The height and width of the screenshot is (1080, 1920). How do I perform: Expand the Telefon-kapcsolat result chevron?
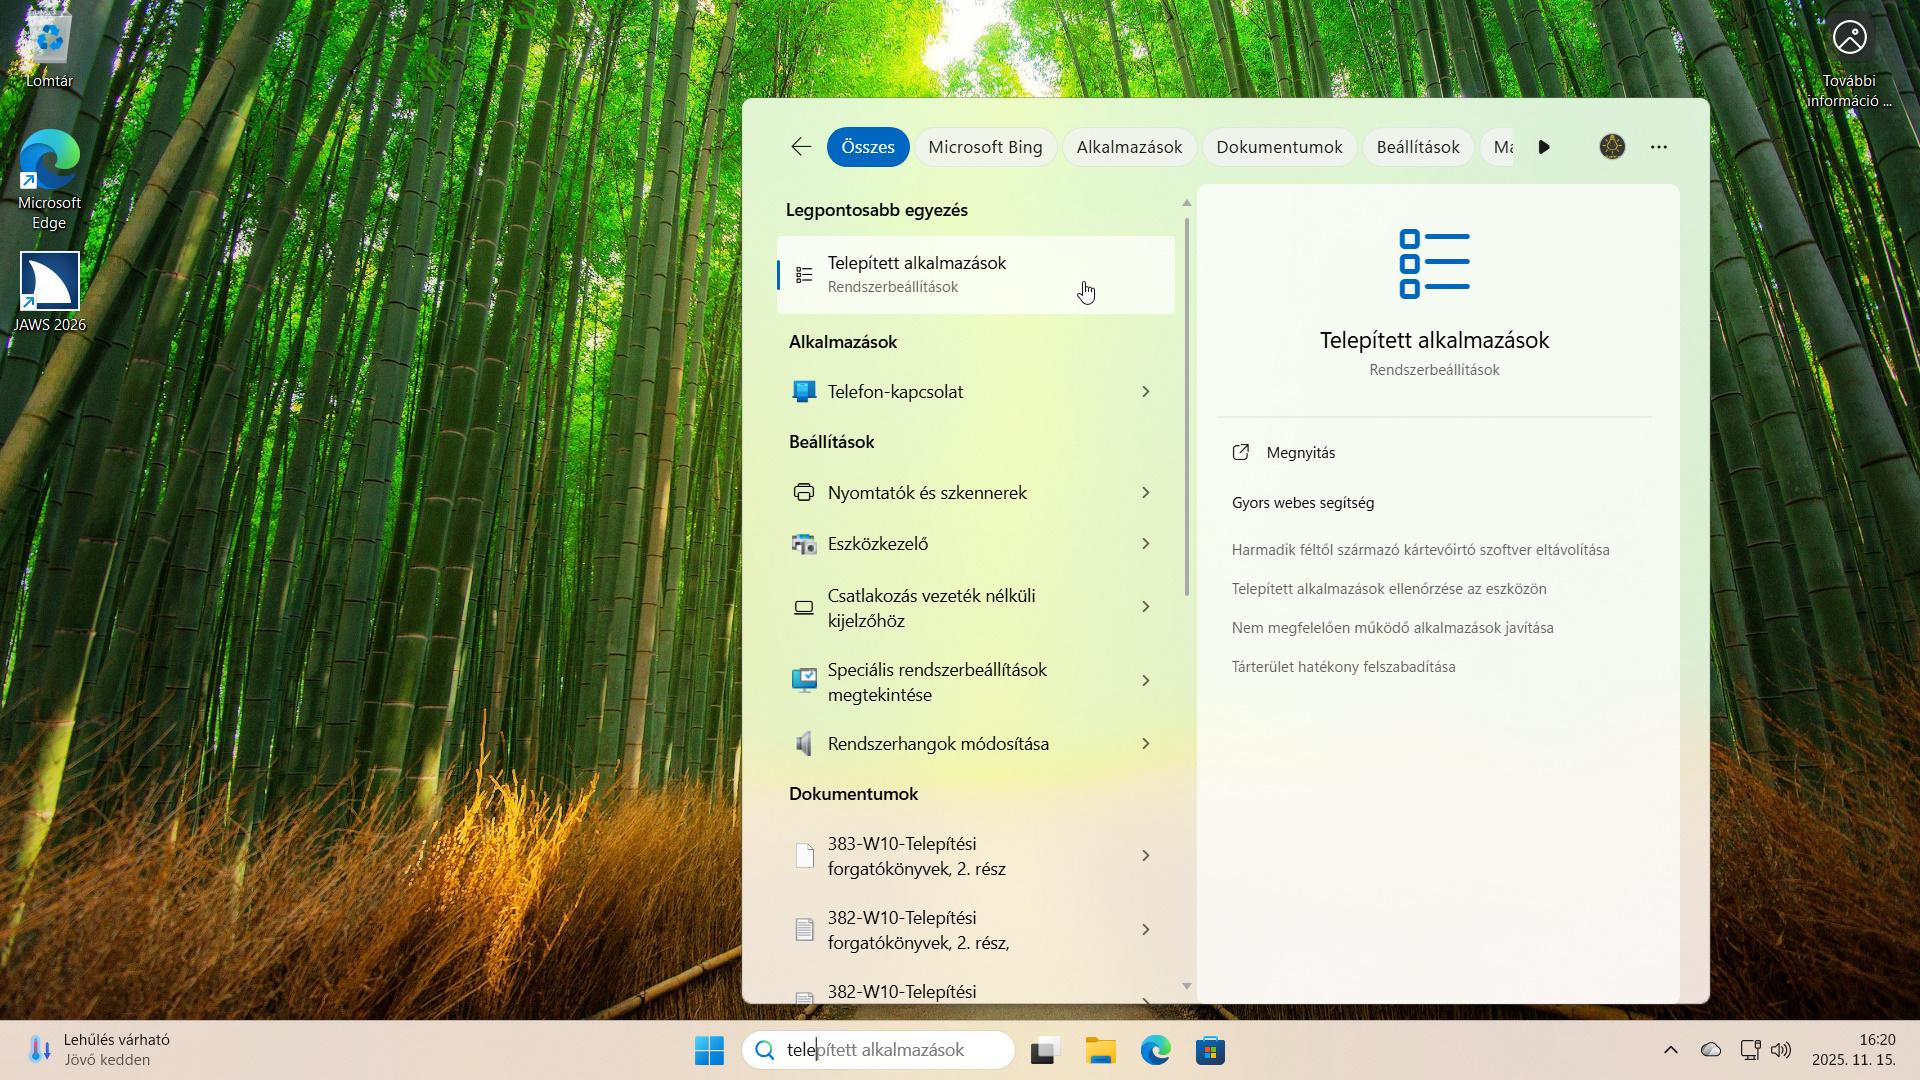point(1146,392)
